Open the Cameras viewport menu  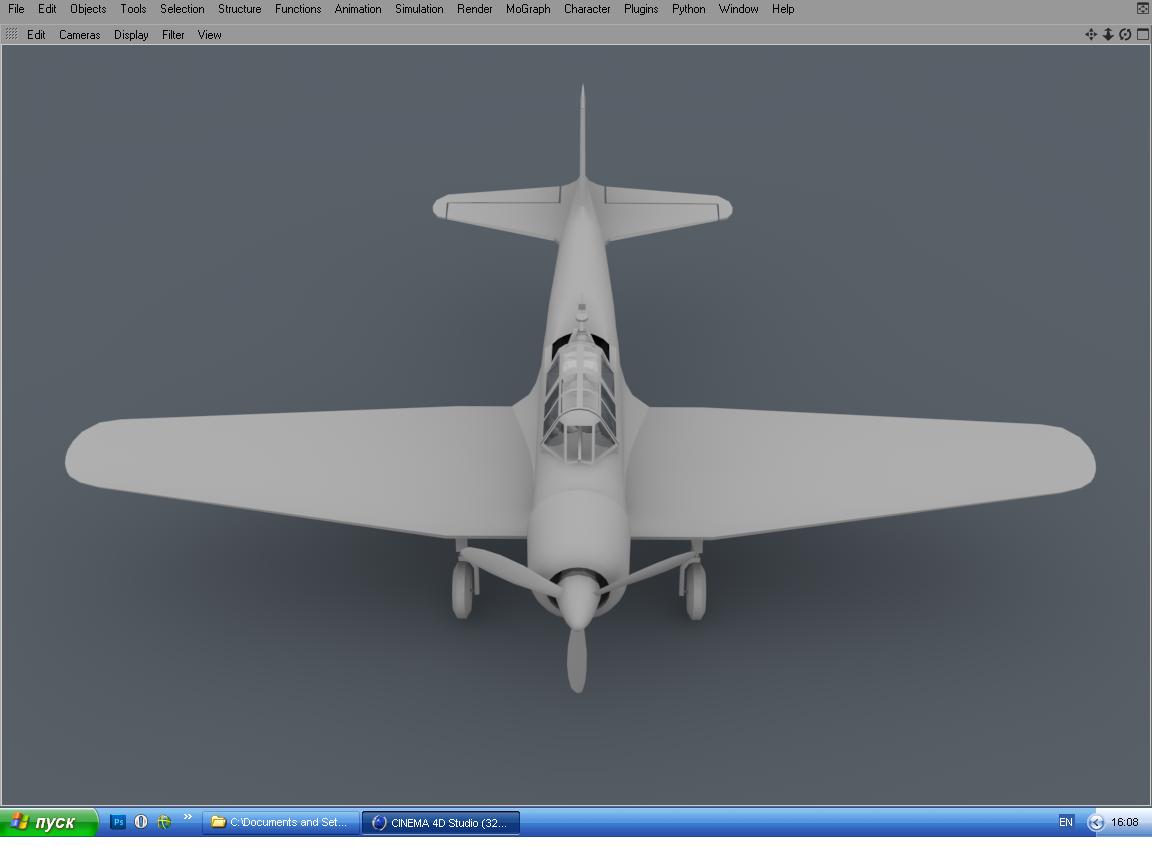[x=79, y=34]
